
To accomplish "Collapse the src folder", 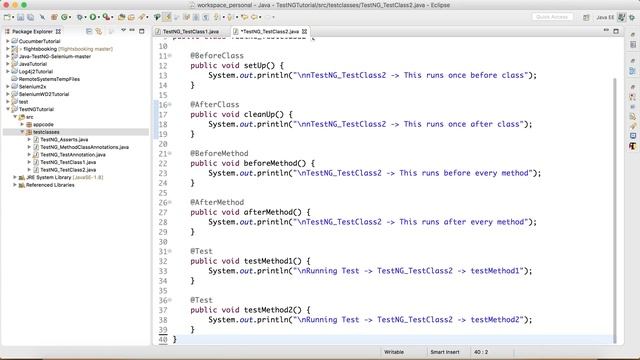I will coord(15,117).
